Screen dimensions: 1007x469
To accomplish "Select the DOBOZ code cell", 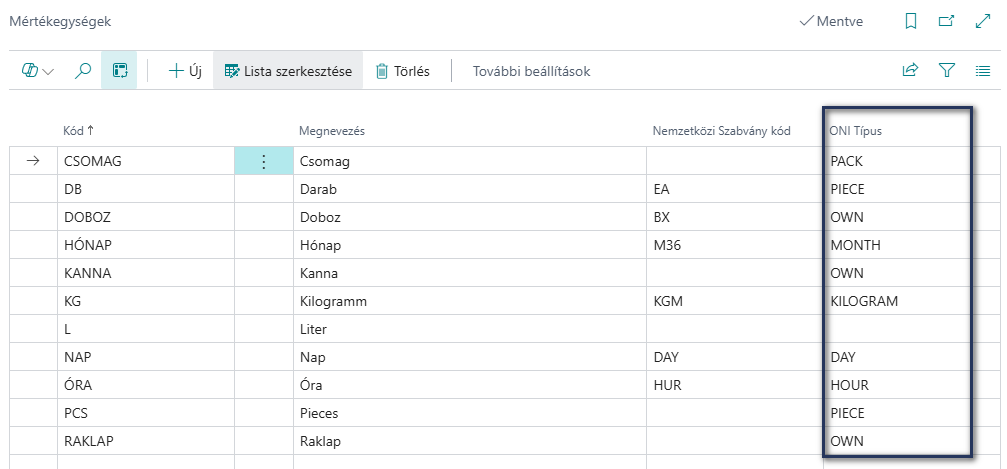I will (x=146, y=217).
